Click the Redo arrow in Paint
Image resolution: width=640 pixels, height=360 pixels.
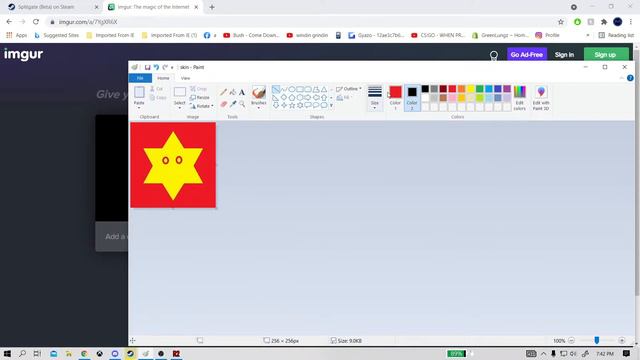tap(165, 67)
